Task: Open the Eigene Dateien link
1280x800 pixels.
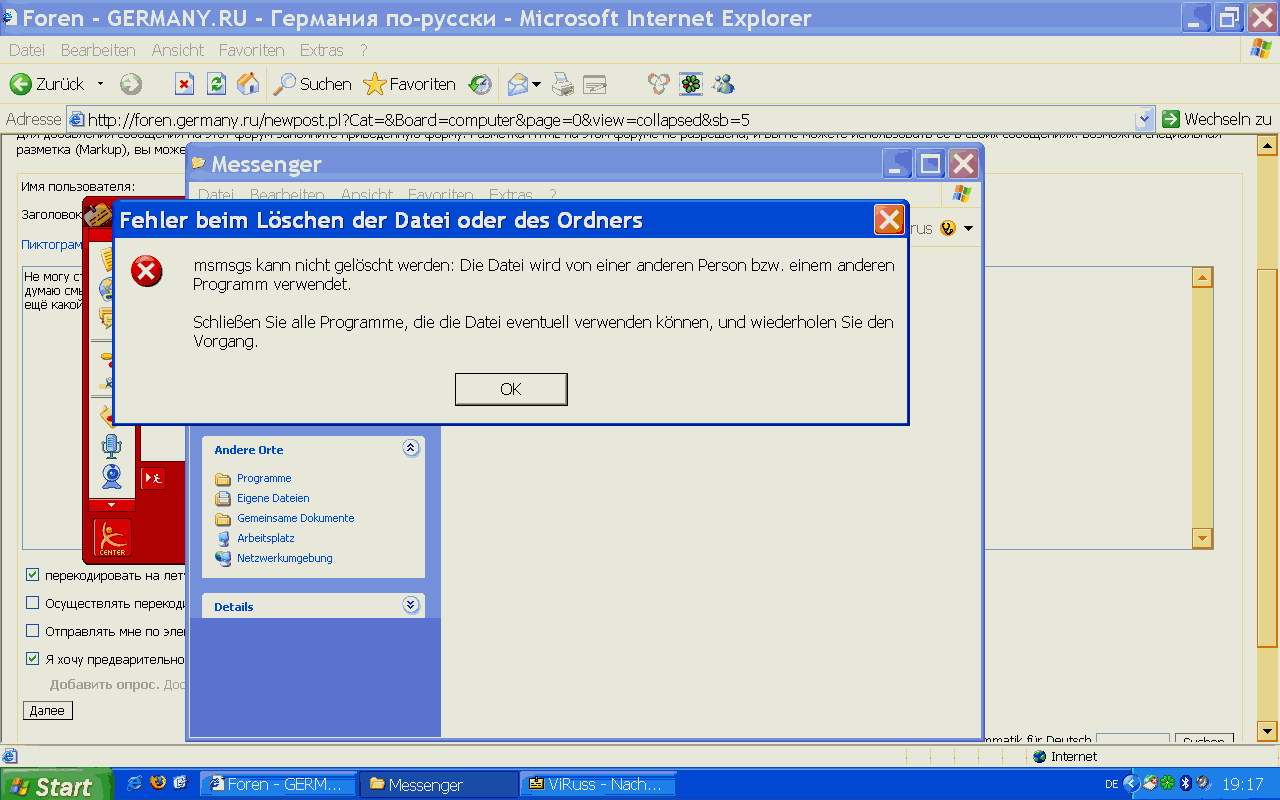Action: (x=273, y=498)
